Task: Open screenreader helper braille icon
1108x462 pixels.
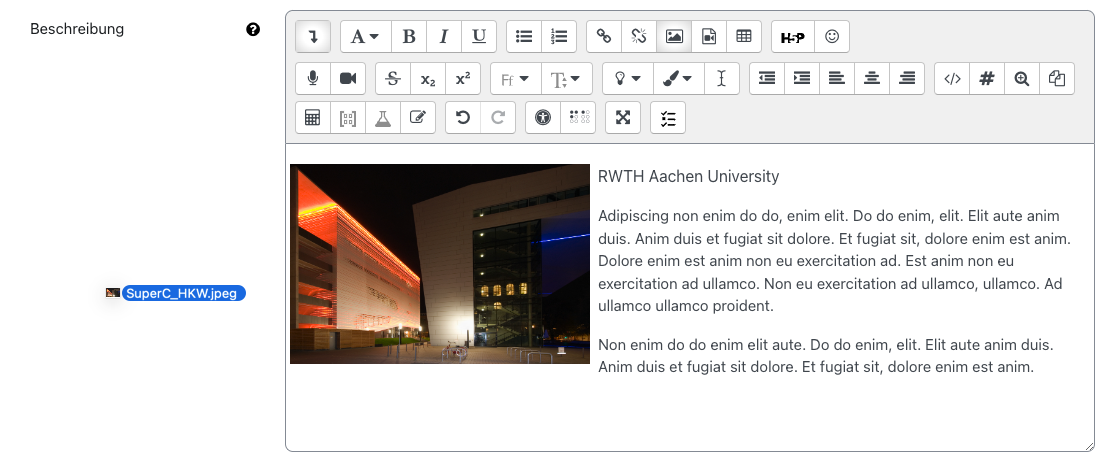Action: pyautogui.click(x=579, y=117)
